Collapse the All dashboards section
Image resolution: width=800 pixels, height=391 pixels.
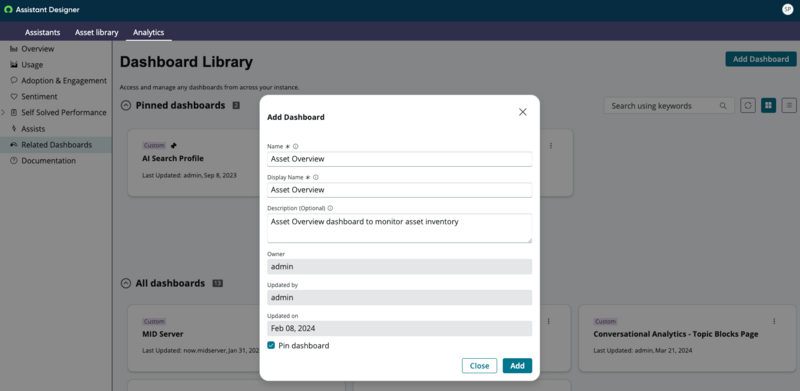click(126, 283)
